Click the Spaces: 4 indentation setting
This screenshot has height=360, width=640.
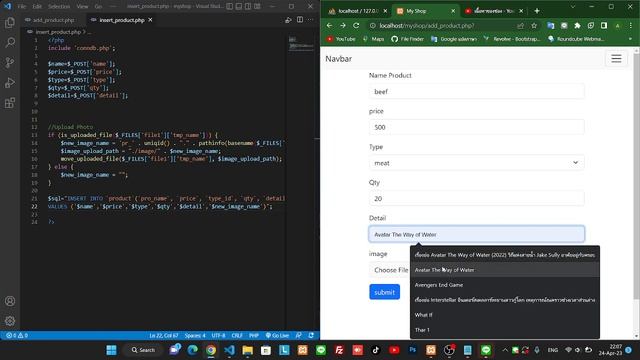(x=195, y=336)
